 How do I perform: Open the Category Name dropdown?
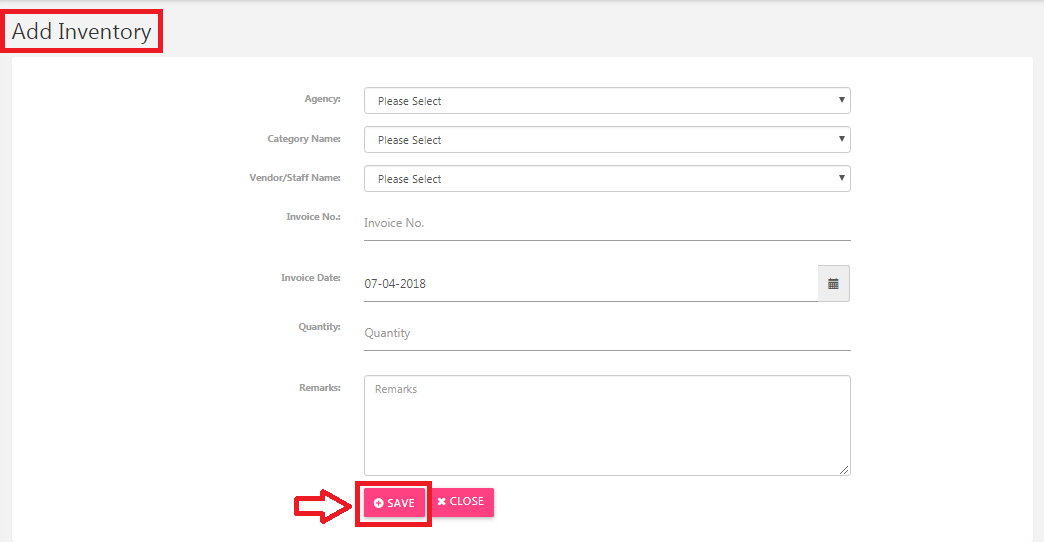point(607,140)
